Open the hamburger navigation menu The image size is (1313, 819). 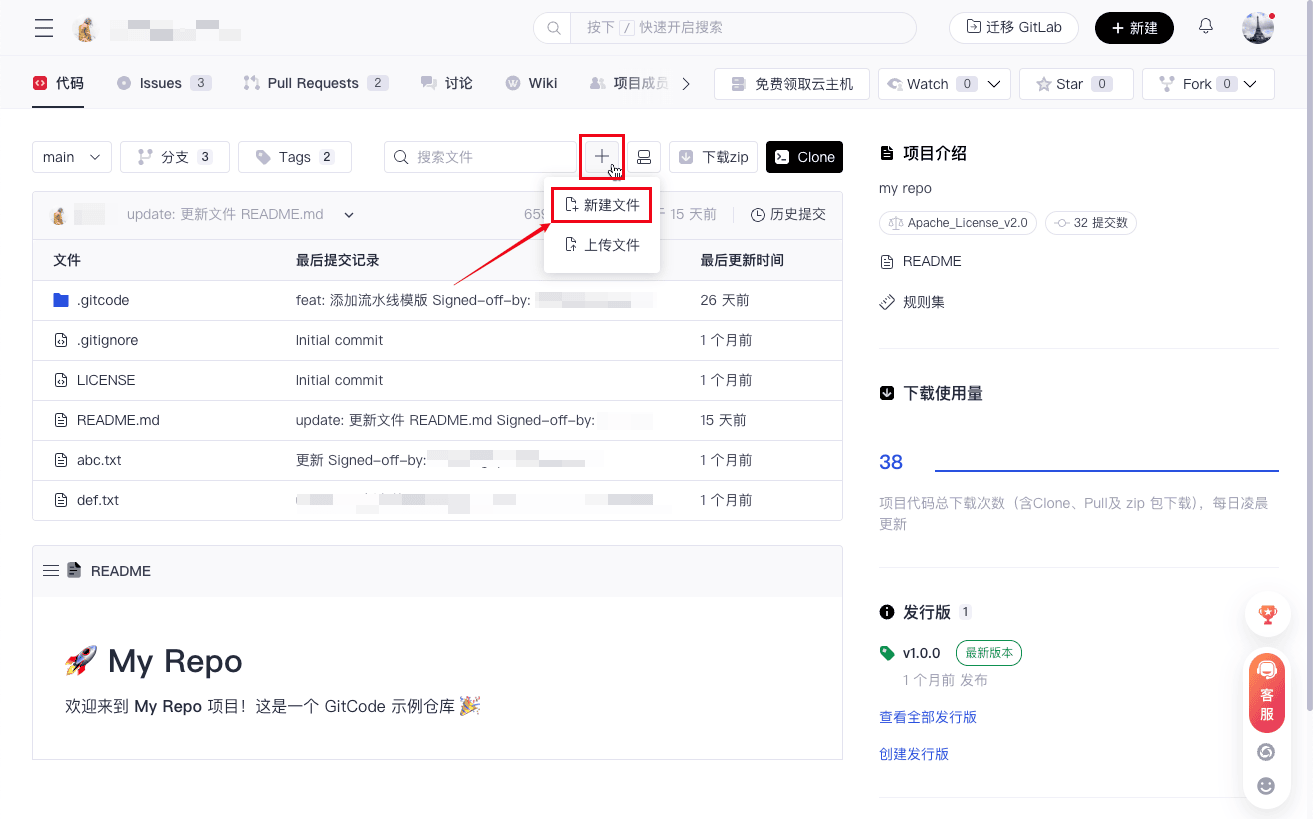[44, 28]
